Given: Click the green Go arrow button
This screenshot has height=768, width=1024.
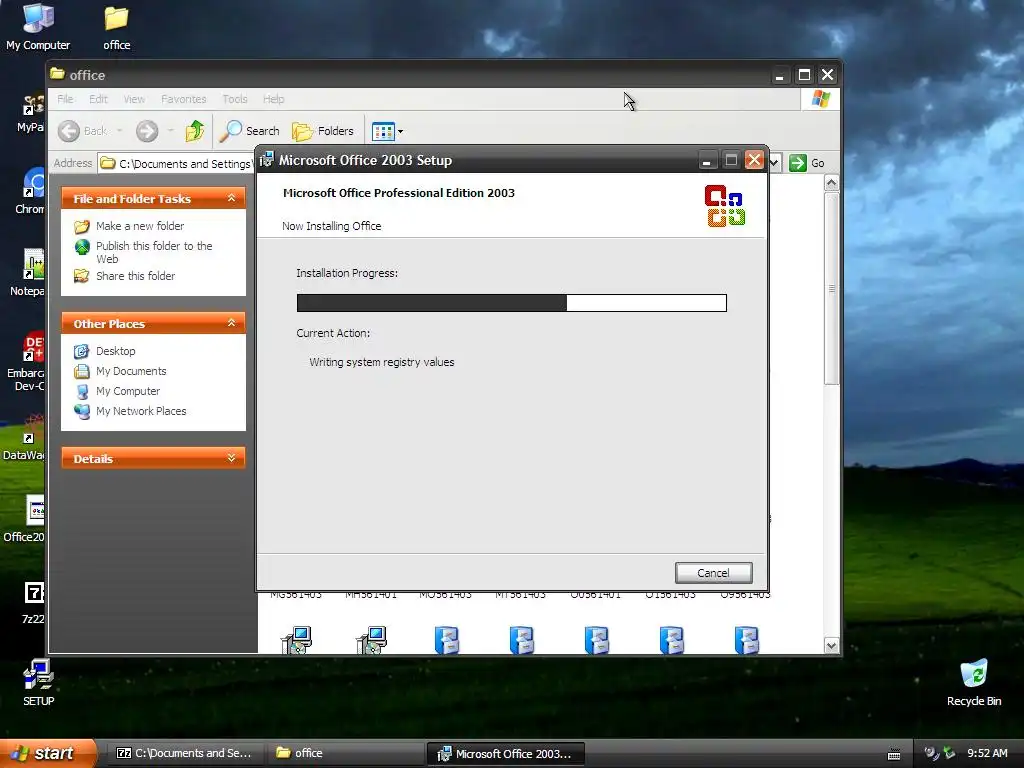Looking at the screenshot, I should tap(797, 163).
